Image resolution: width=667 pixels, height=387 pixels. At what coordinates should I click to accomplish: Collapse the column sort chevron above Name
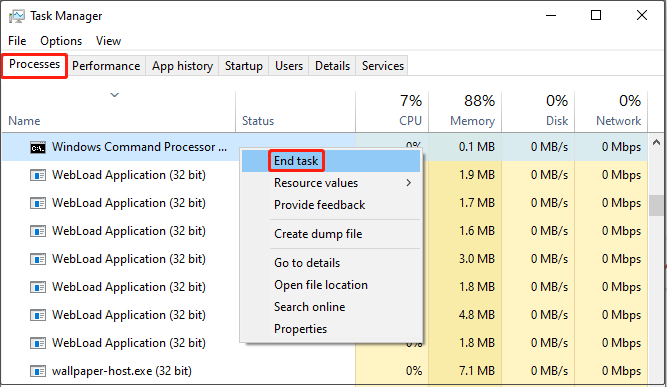pyautogui.click(x=114, y=95)
